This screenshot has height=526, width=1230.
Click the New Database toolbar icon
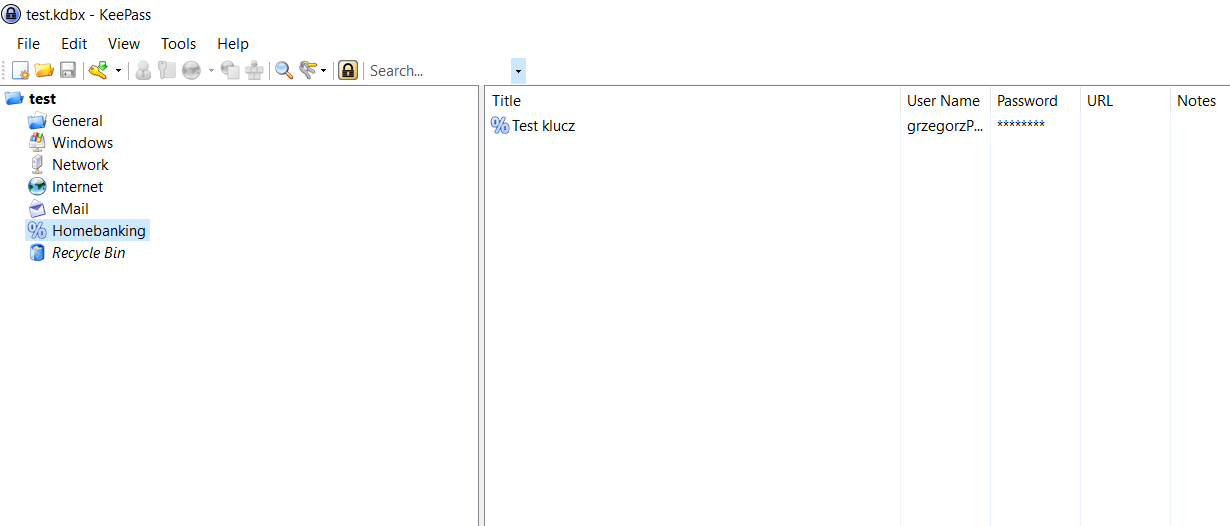click(20, 70)
